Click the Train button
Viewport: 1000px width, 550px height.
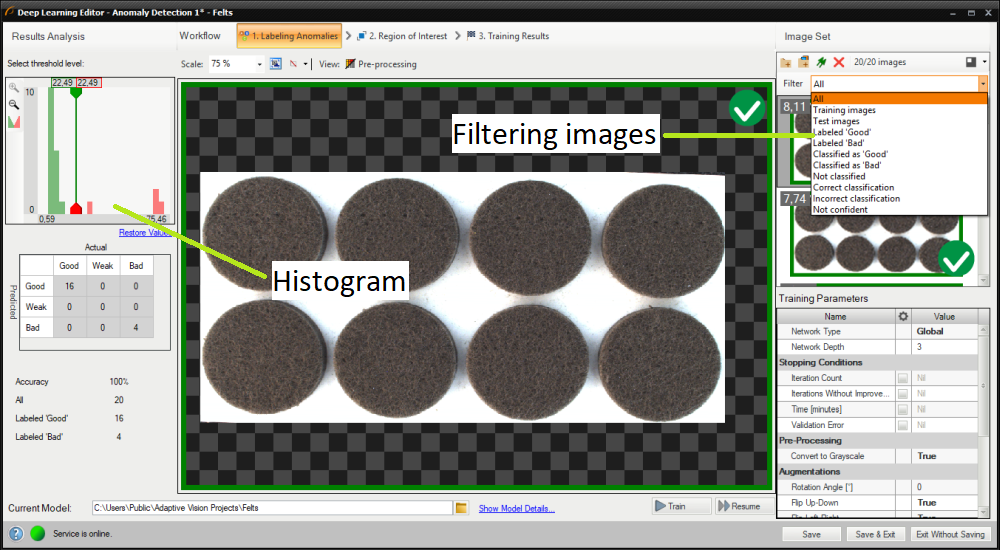pos(681,506)
